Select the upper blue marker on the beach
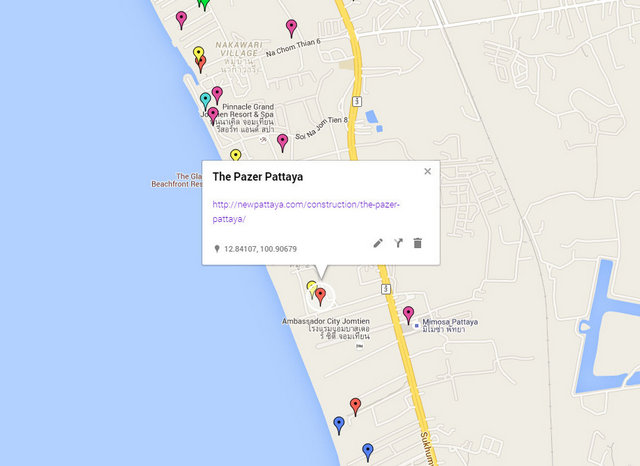This screenshot has height=466, width=640. [x=339, y=425]
